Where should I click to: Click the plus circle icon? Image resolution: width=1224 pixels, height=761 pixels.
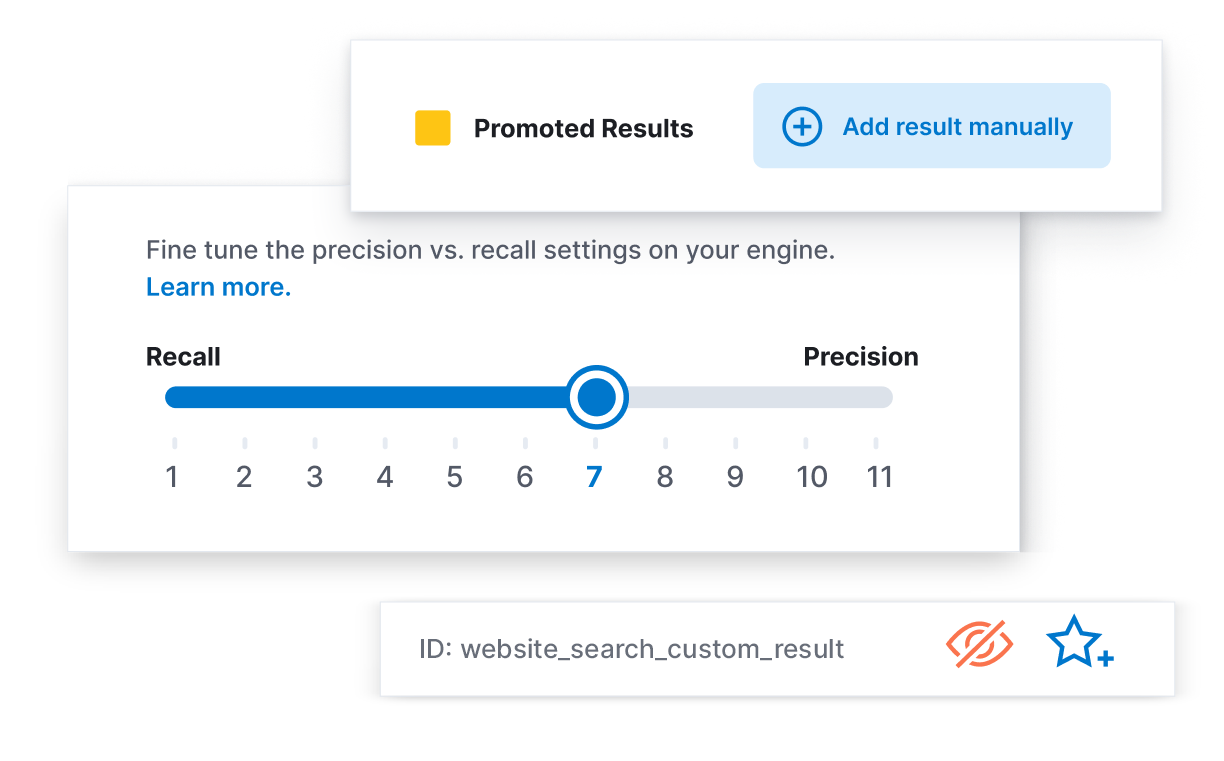point(802,127)
